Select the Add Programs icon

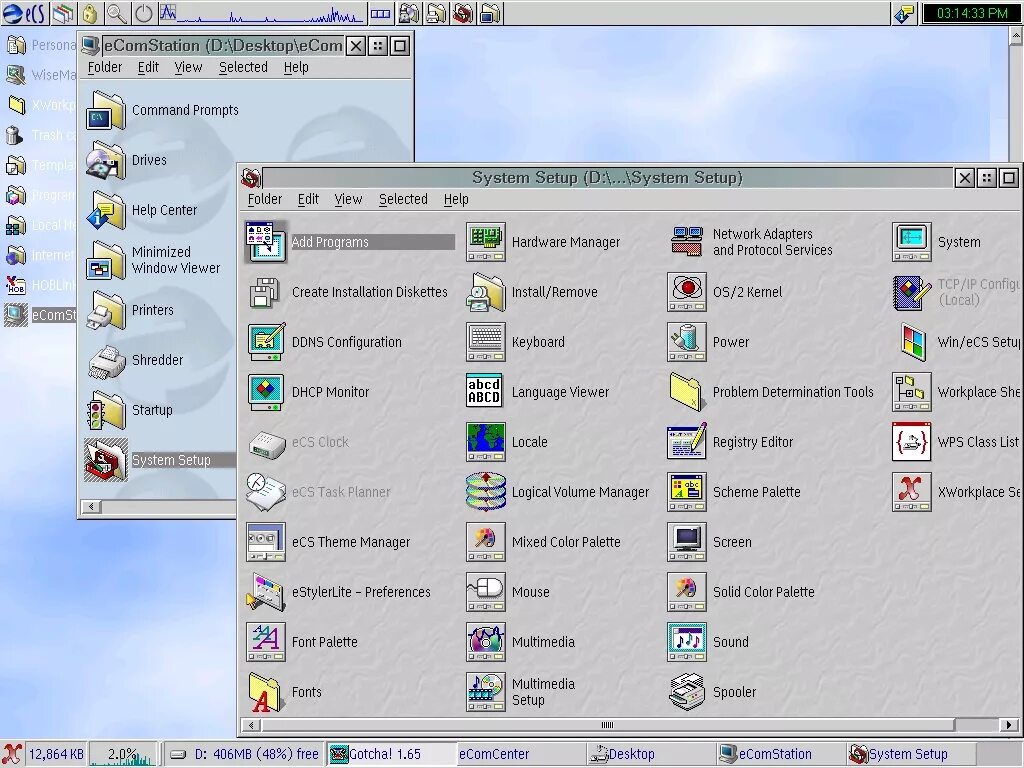(x=265, y=242)
